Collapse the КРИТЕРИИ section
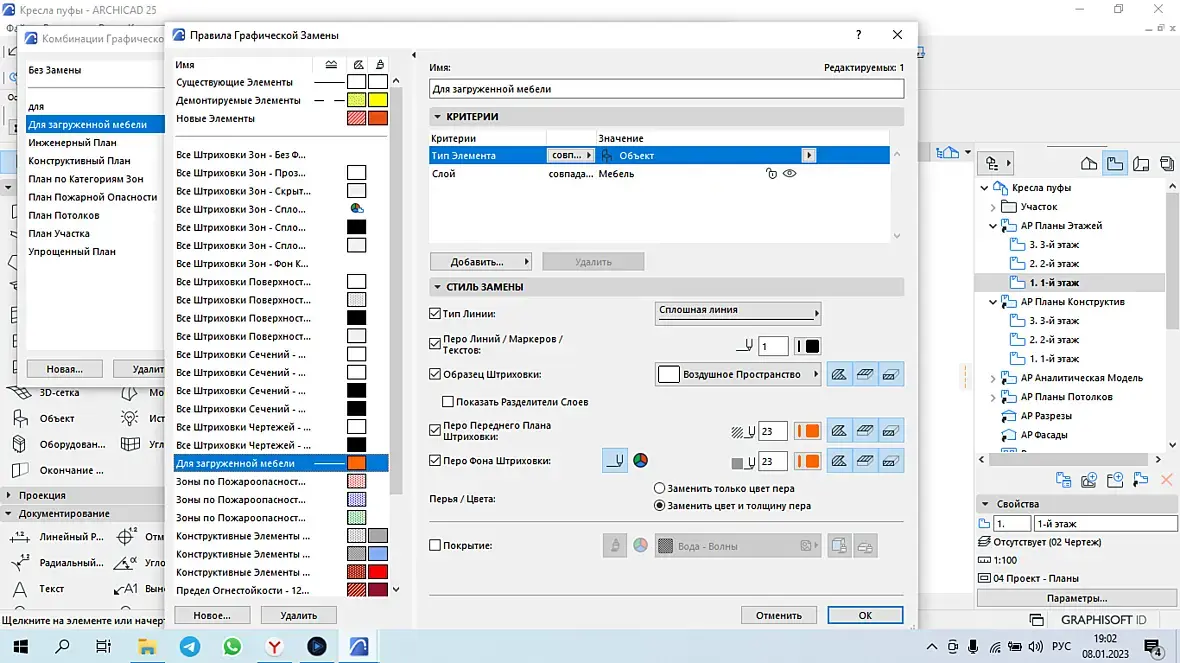Screen dimensions: 1180x663 point(437,117)
